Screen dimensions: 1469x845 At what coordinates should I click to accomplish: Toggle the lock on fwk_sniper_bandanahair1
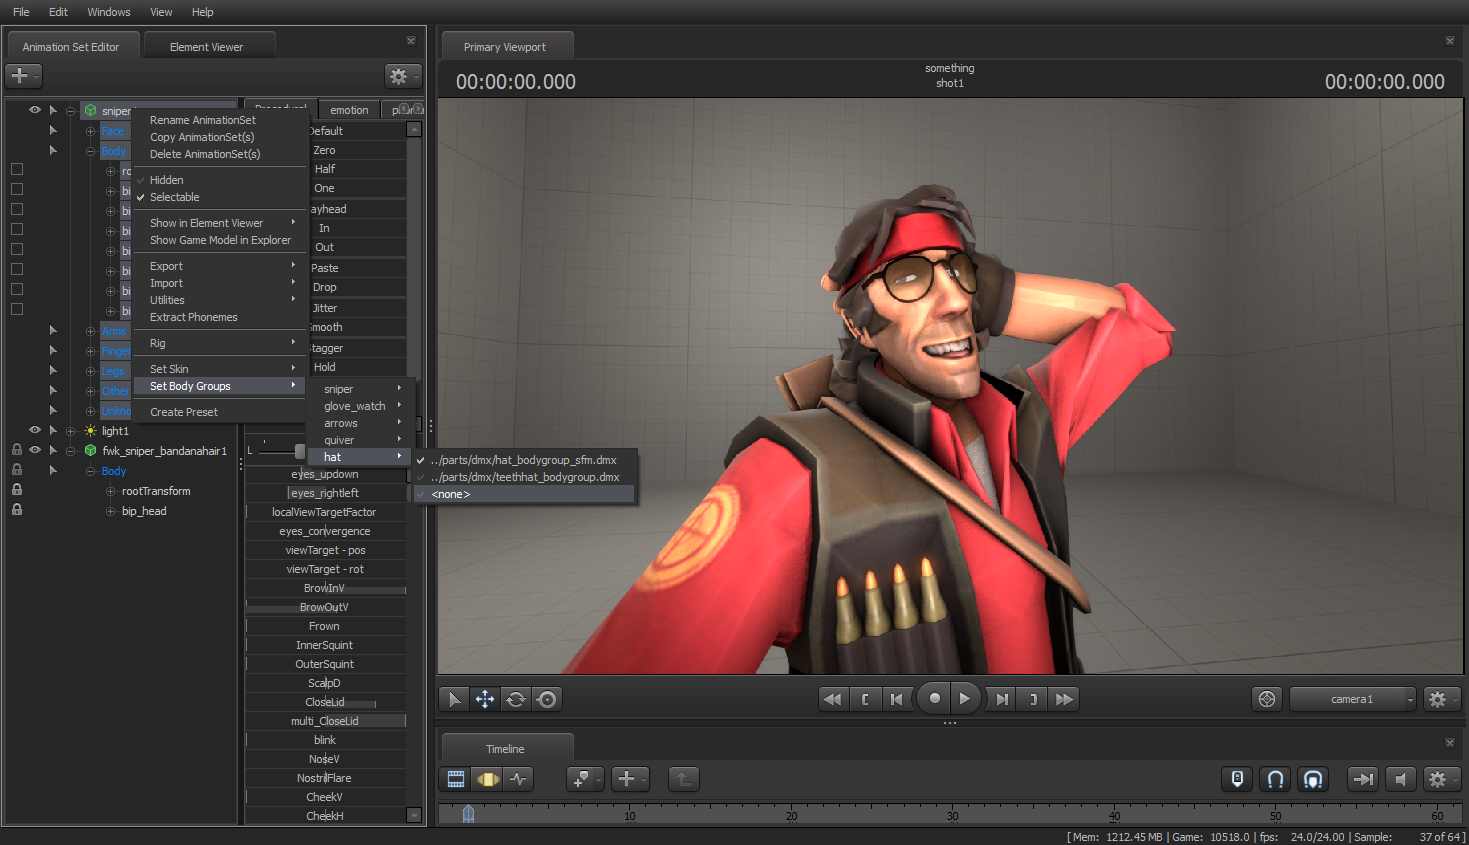pyautogui.click(x=17, y=450)
